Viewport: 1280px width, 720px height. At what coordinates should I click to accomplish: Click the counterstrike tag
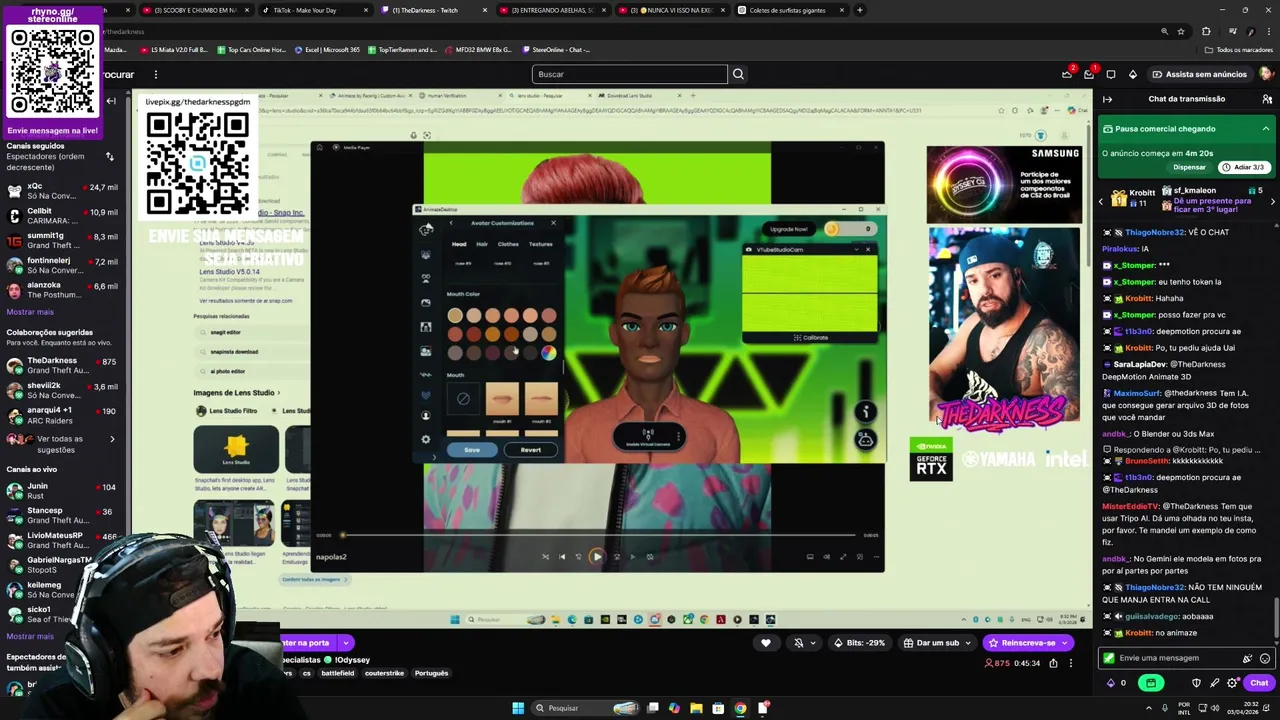click(383, 673)
